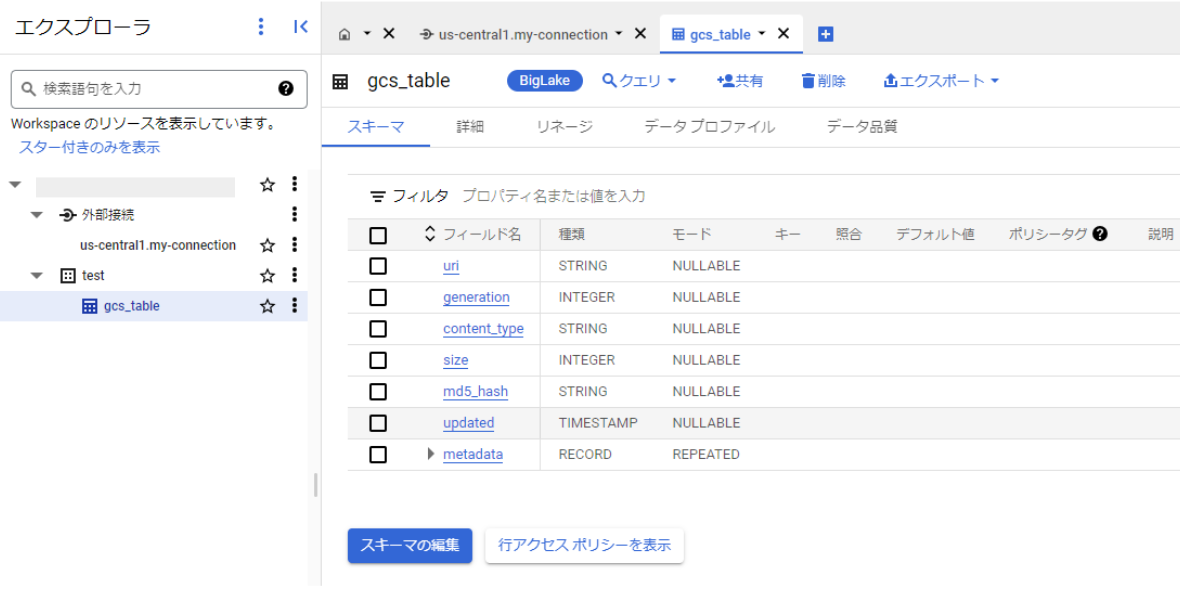Viewport: 1180px width, 589px height.
Task: Add a new tab with plus icon
Action: tap(826, 34)
